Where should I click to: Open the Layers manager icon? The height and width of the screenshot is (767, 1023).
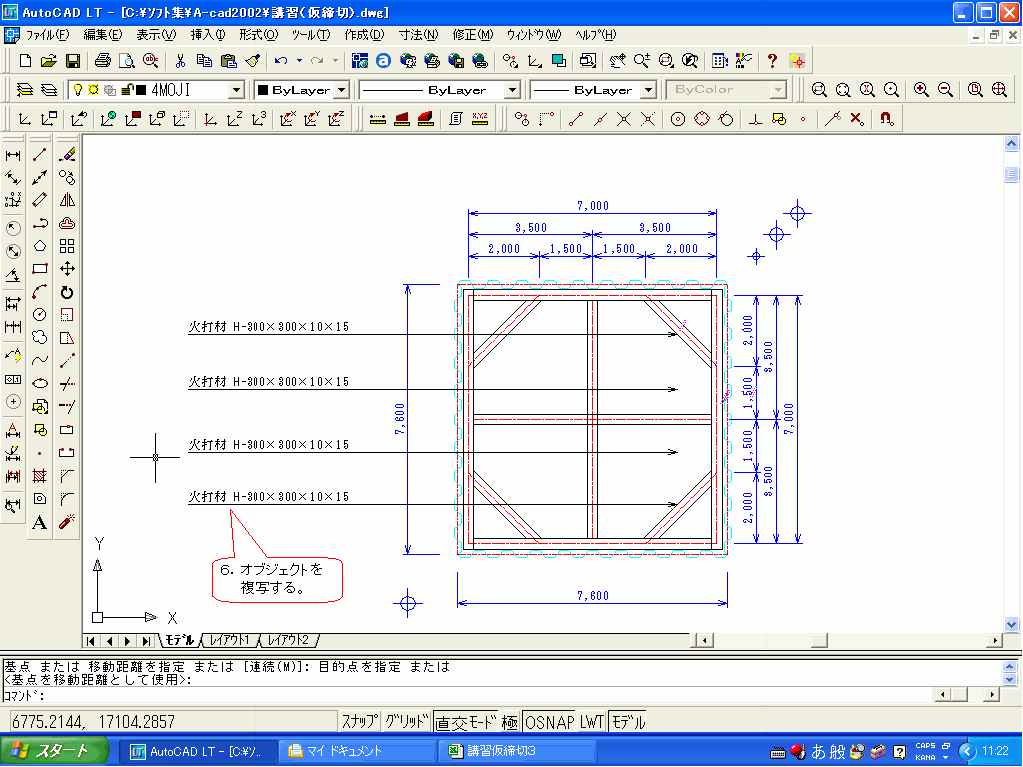(x=25, y=90)
